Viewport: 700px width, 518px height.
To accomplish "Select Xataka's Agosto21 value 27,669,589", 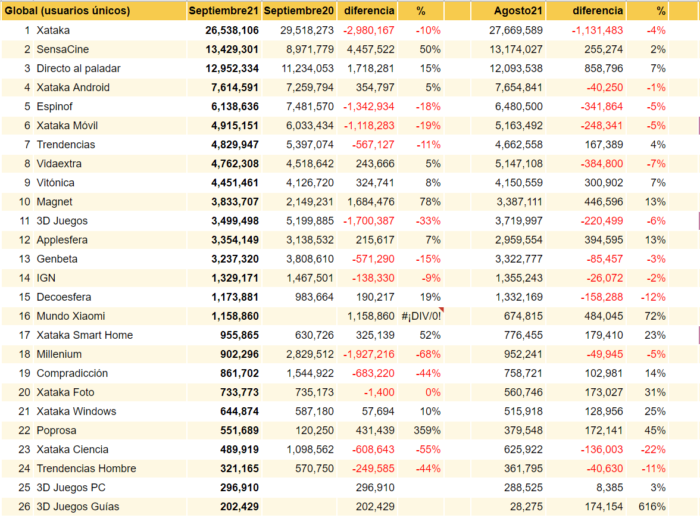I will tap(516, 30).
